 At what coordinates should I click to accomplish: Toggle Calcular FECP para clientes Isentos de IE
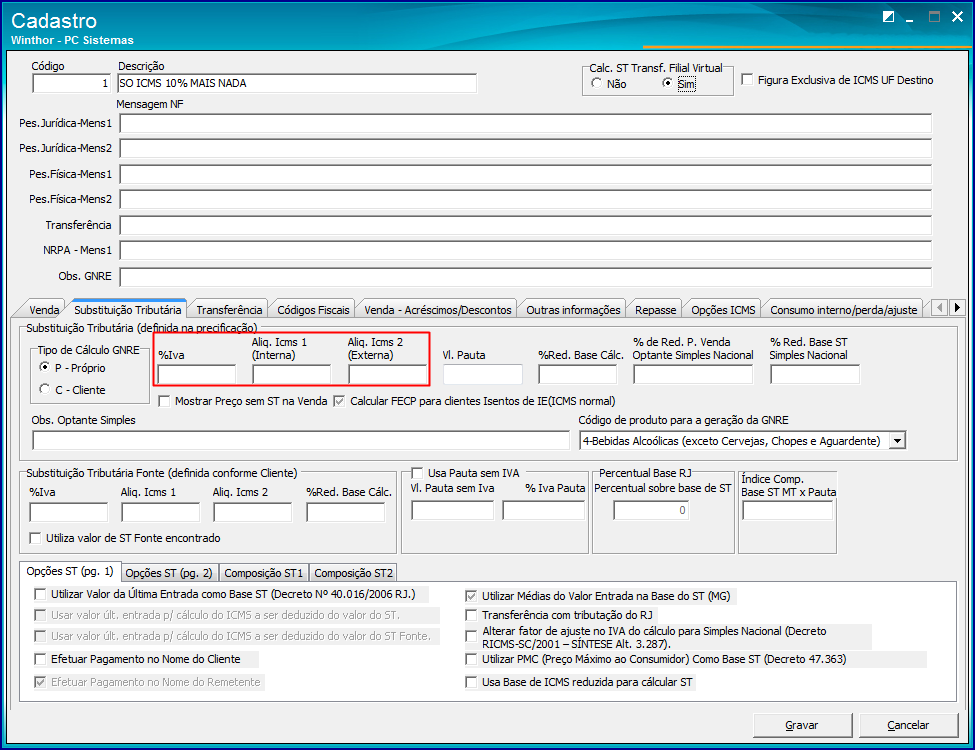click(340, 401)
